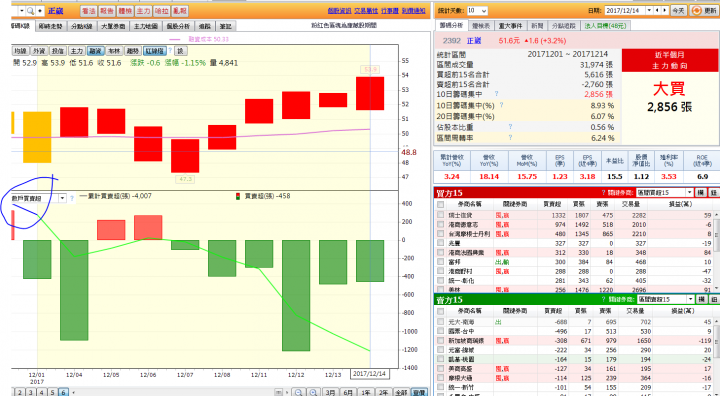The width and height of the screenshot is (720, 396).
Task: Toggle the highlighted 融資 overlay button
Action: (96, 51)
